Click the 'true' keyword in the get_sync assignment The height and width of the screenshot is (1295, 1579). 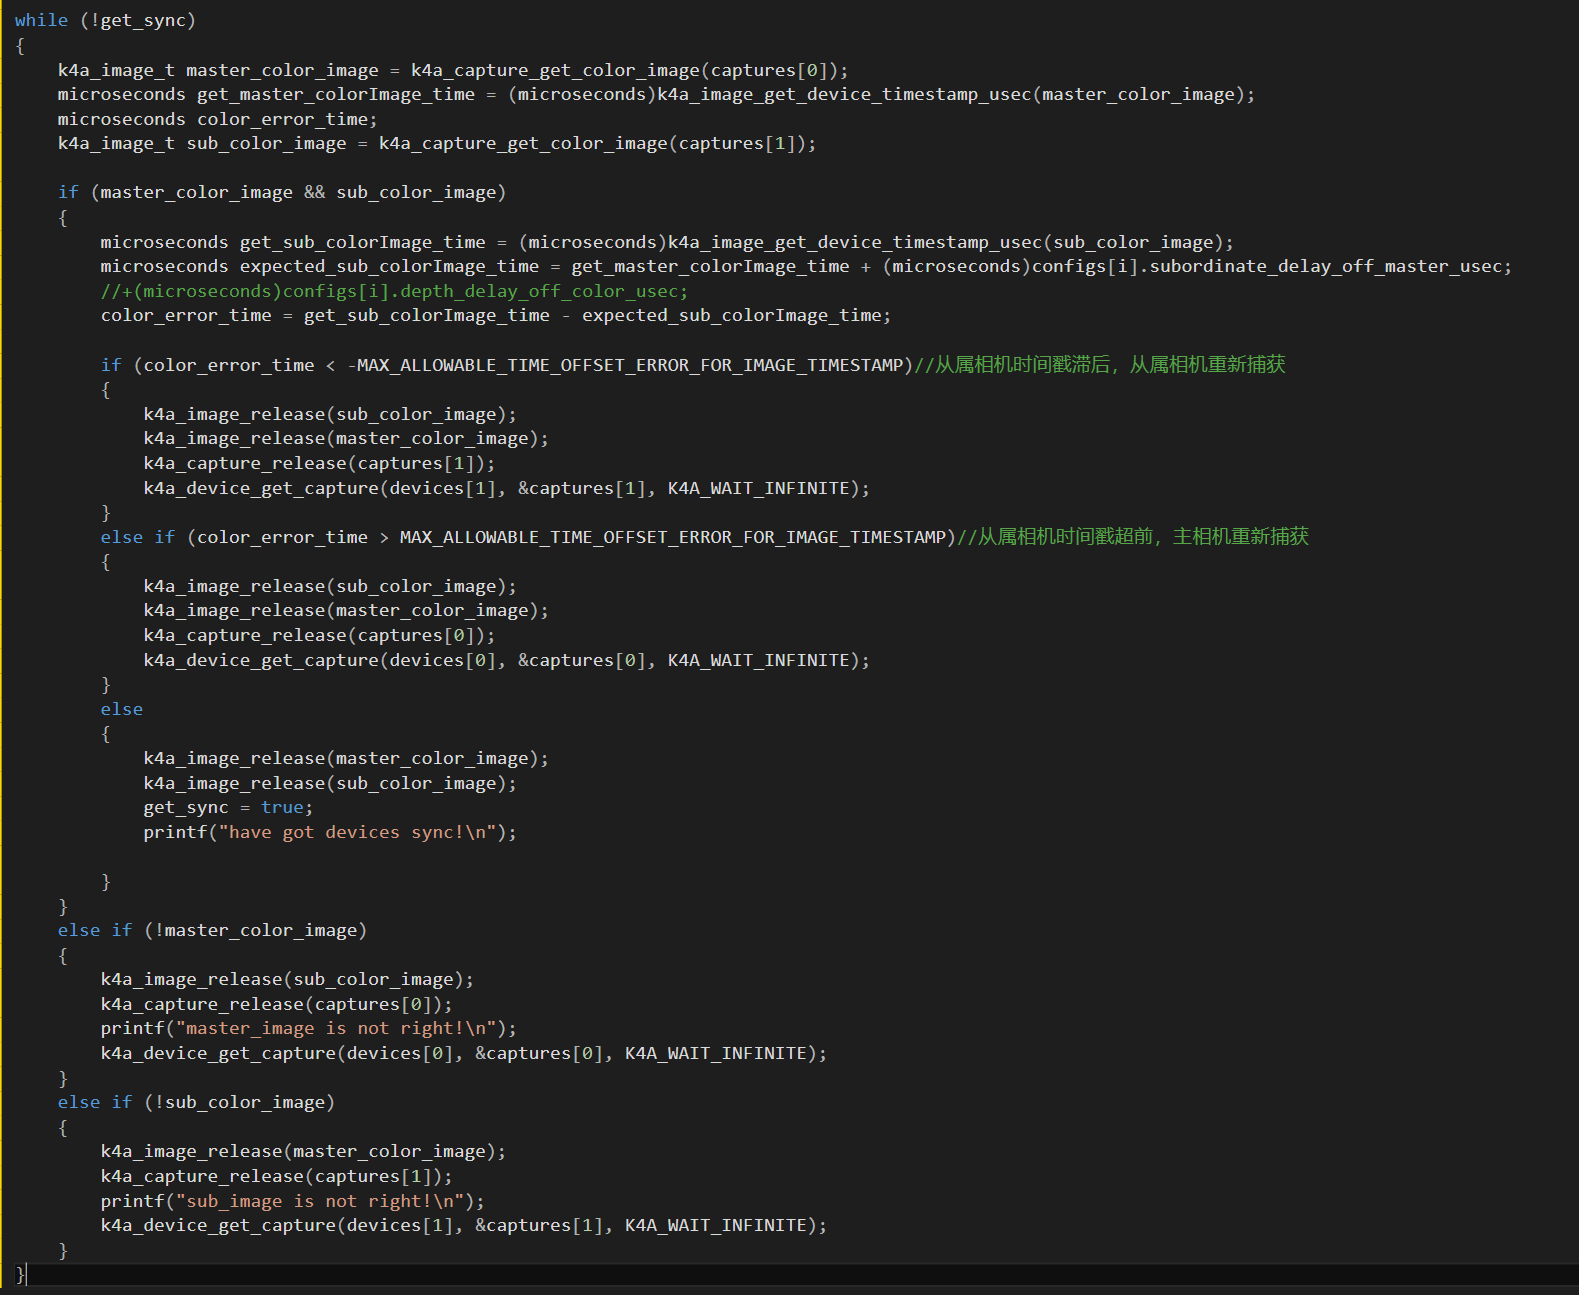click(x=282, y=807)
